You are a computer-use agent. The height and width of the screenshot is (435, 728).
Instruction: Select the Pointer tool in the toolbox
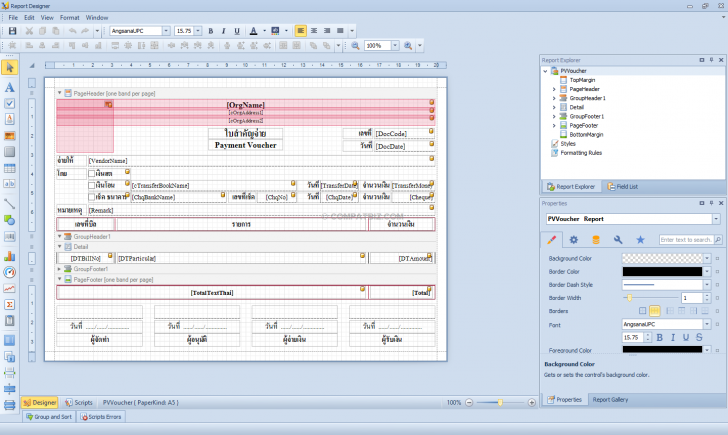(10, 68)
